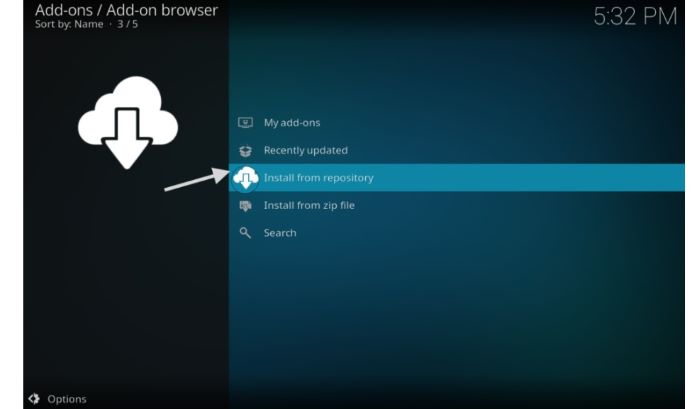Click the Recently updated open-box icon

pyautogui.click(x=245, y=150)
